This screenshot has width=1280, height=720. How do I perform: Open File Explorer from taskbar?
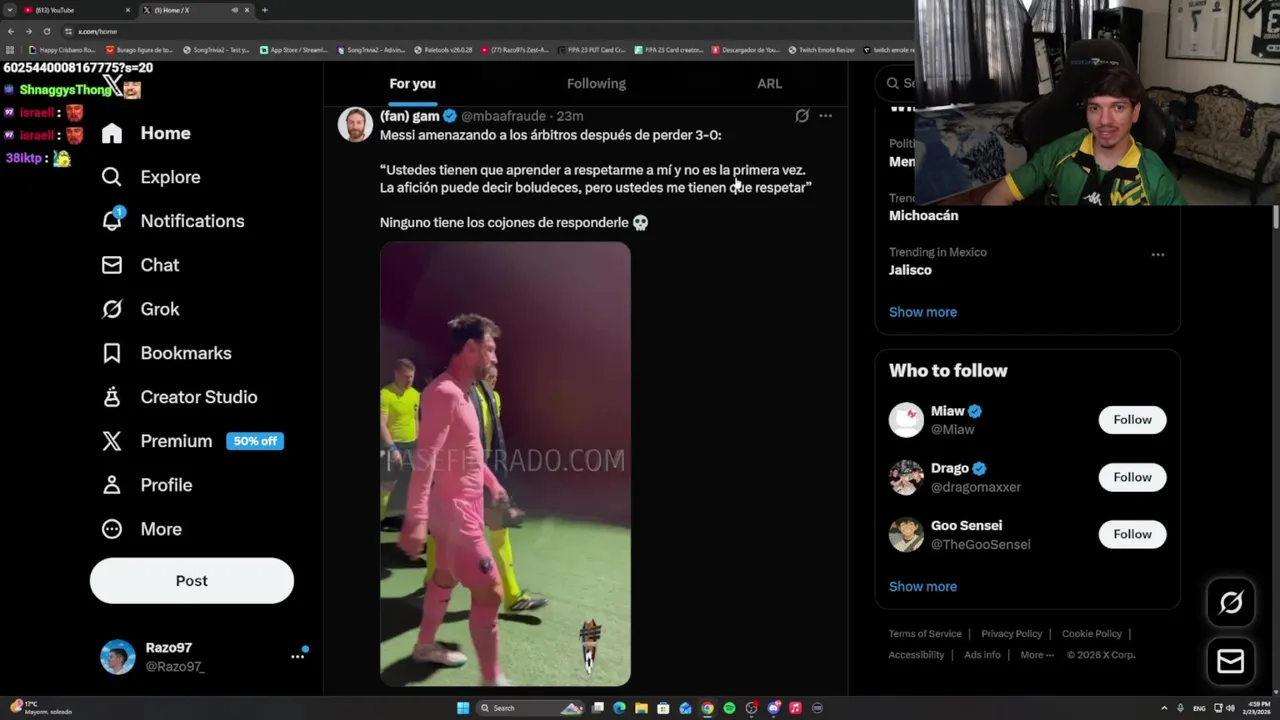641,708
